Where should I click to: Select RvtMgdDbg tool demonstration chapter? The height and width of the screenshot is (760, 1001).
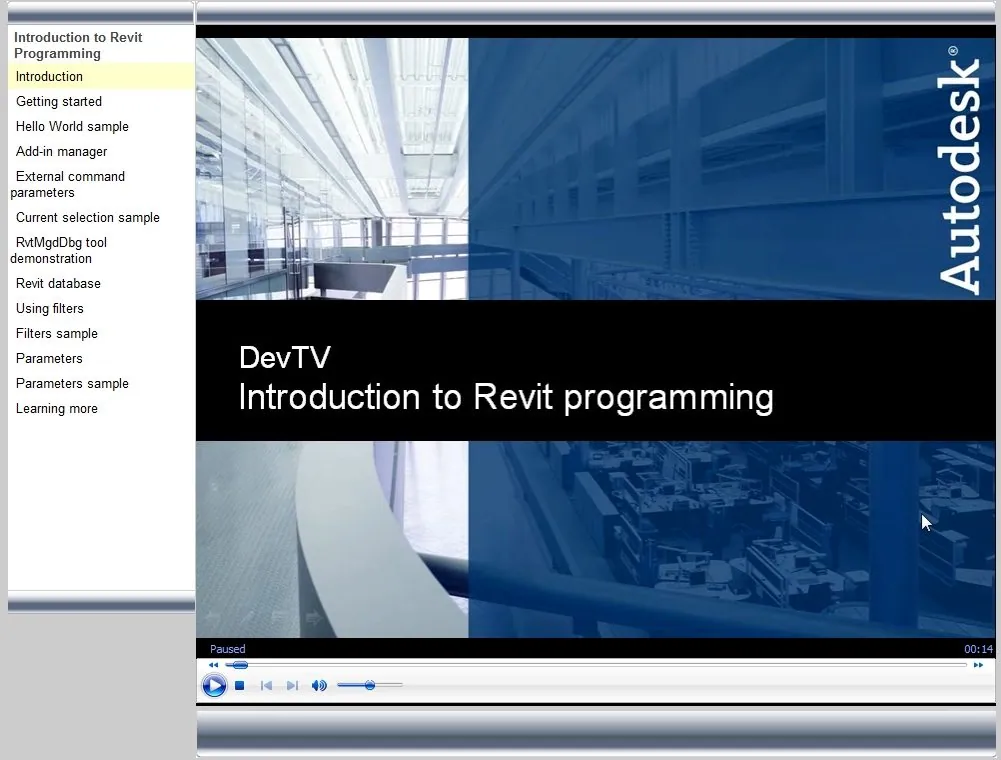coord(59,250)
